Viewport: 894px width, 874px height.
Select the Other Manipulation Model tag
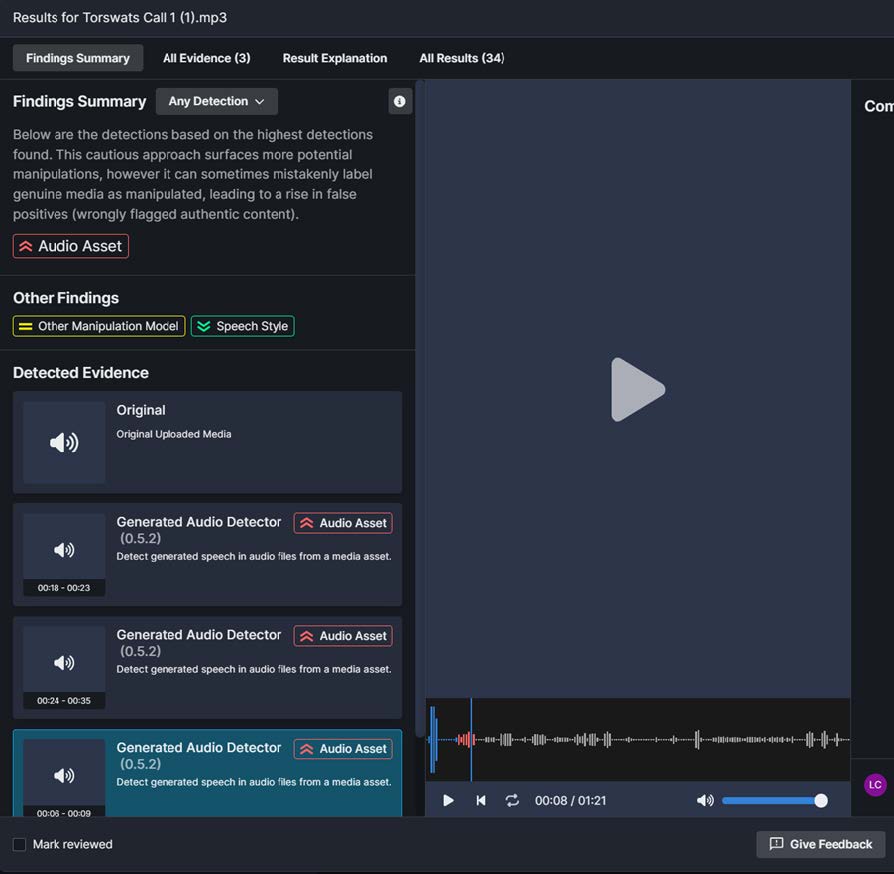pyautogui.click(x=99, y=326)
